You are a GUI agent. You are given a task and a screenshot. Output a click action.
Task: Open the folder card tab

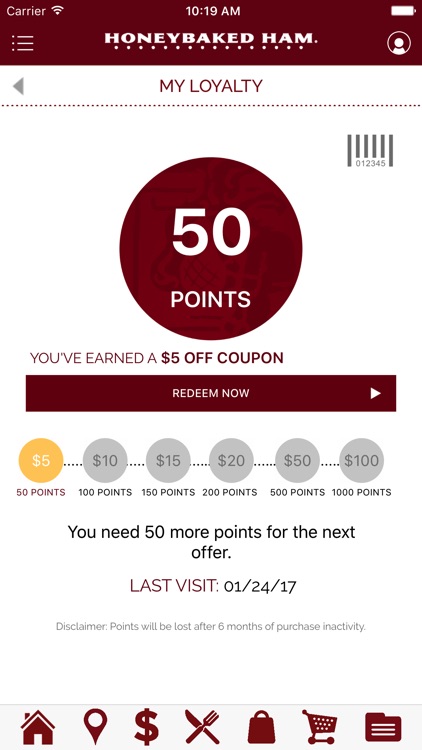383,728
